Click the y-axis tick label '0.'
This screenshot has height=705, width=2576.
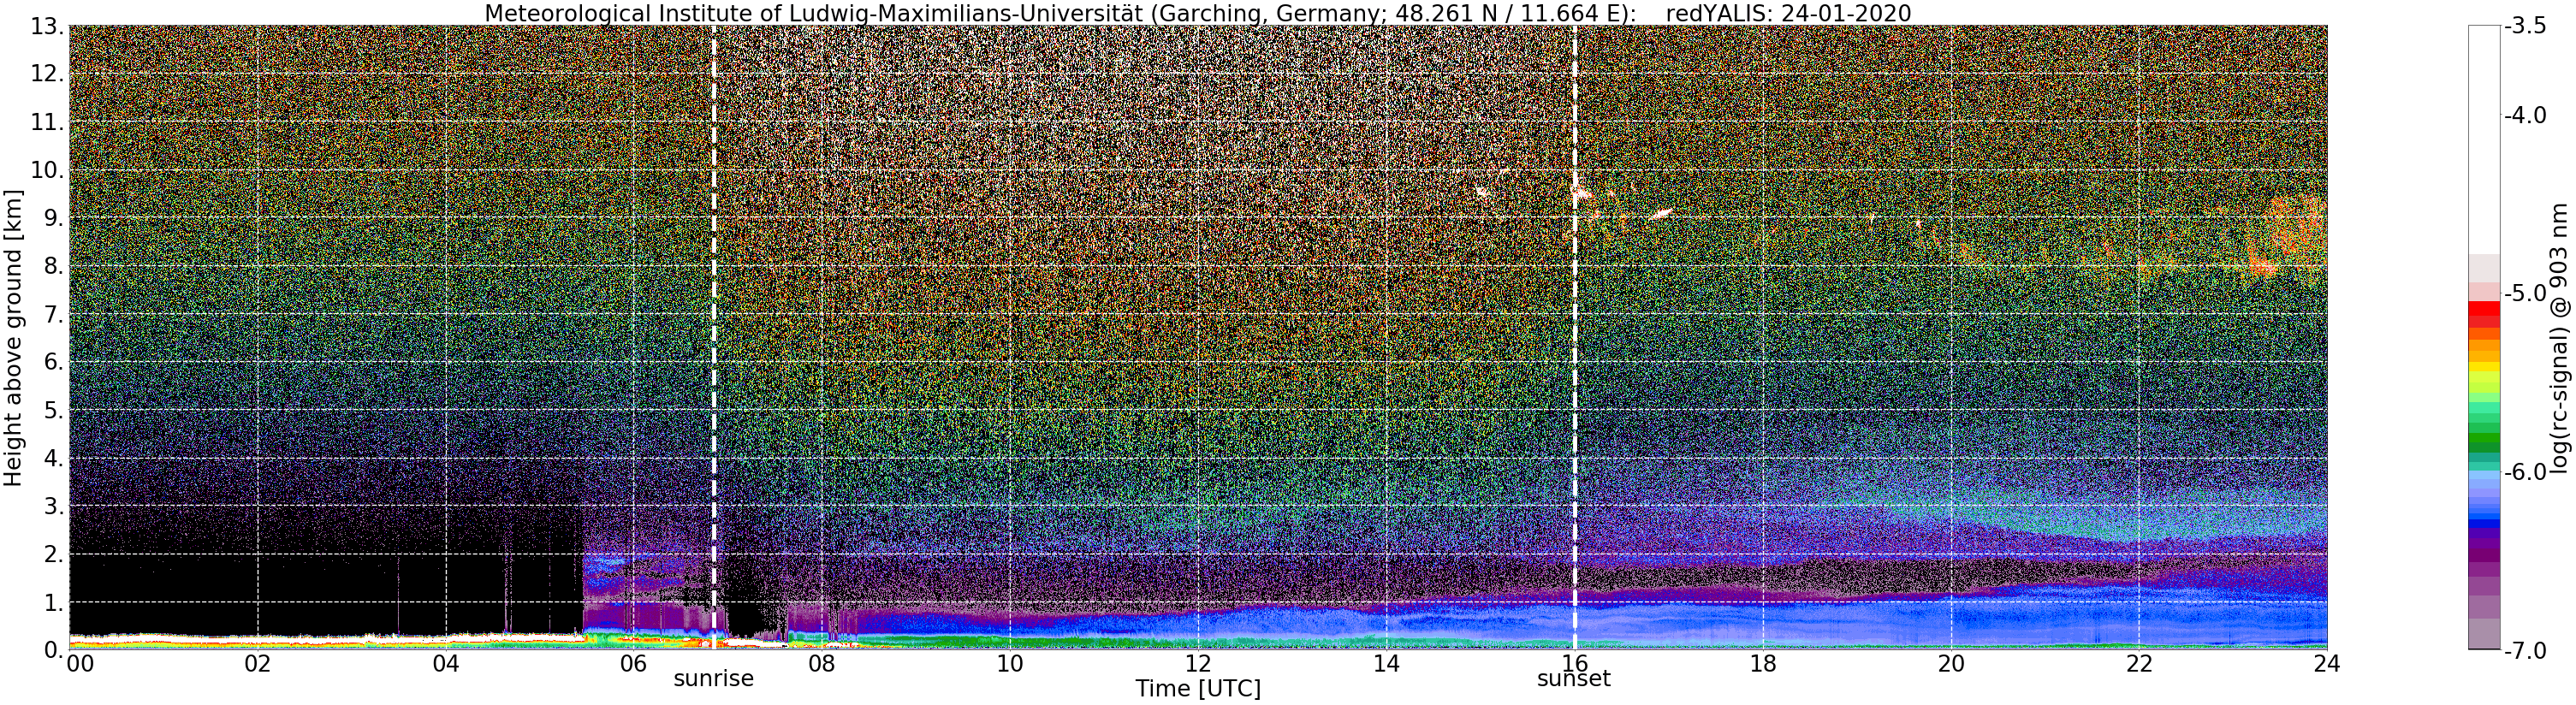click(54, 650)
